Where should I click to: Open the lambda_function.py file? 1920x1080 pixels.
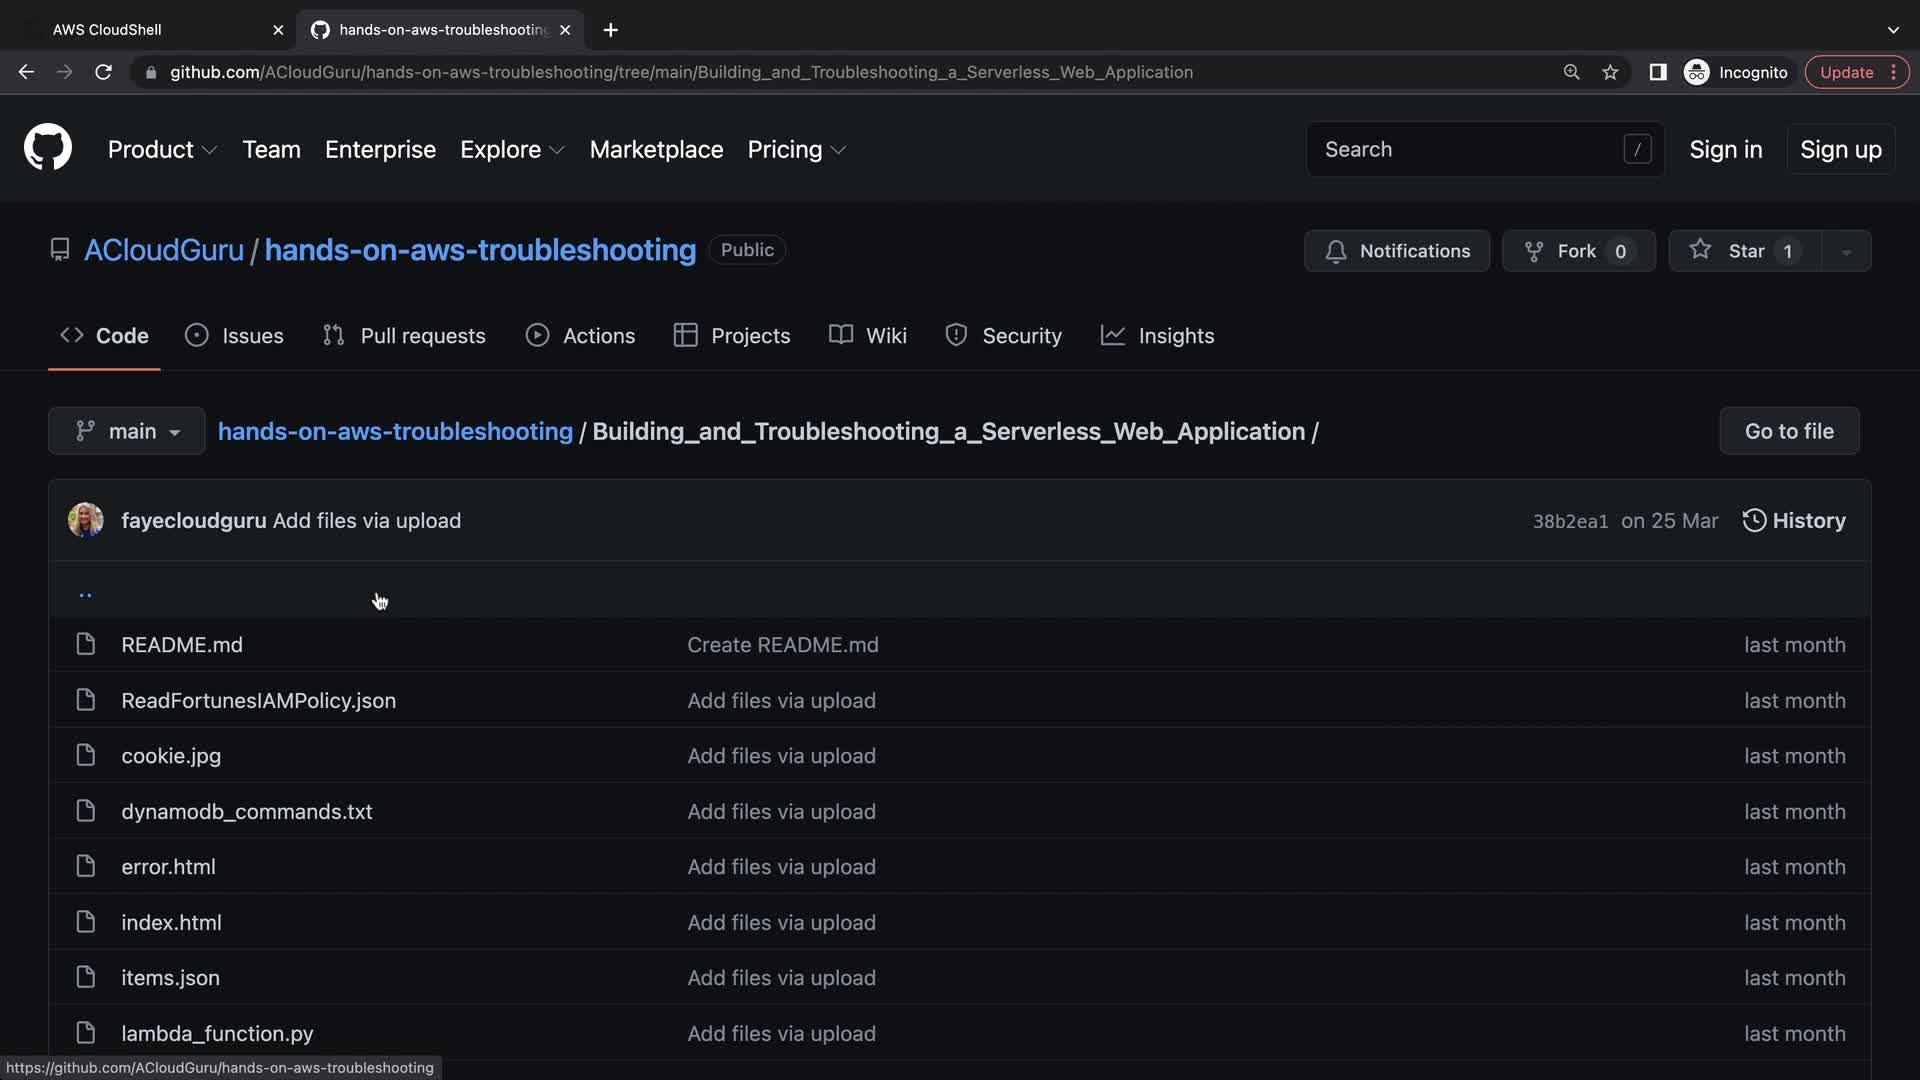(217, 1033)
